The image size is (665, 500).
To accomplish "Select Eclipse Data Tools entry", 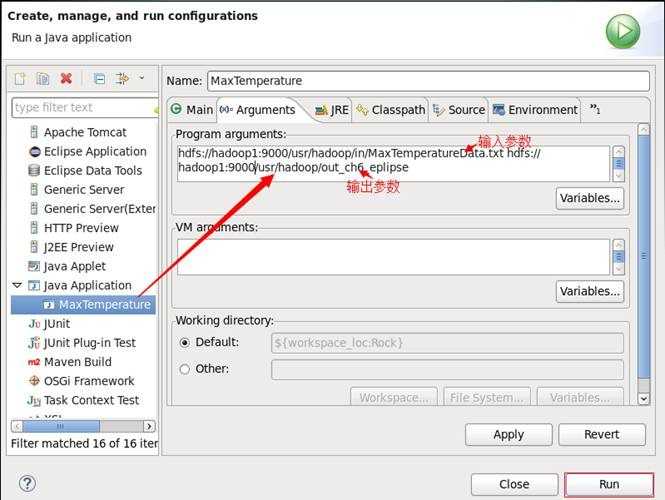I will tap(93, 170).
